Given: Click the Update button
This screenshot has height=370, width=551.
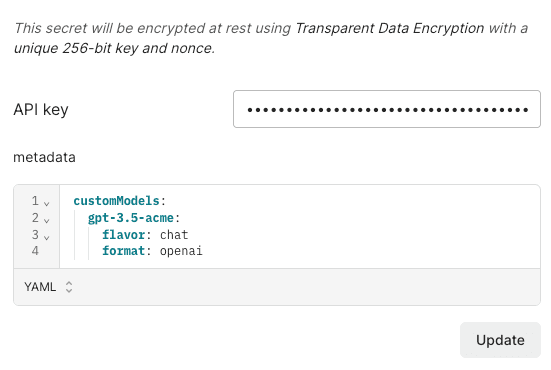Looking at the screenshot, I should [x=500, y=340].
